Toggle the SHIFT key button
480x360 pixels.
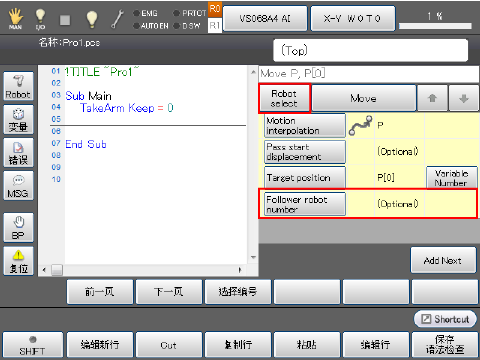[32, 345]
